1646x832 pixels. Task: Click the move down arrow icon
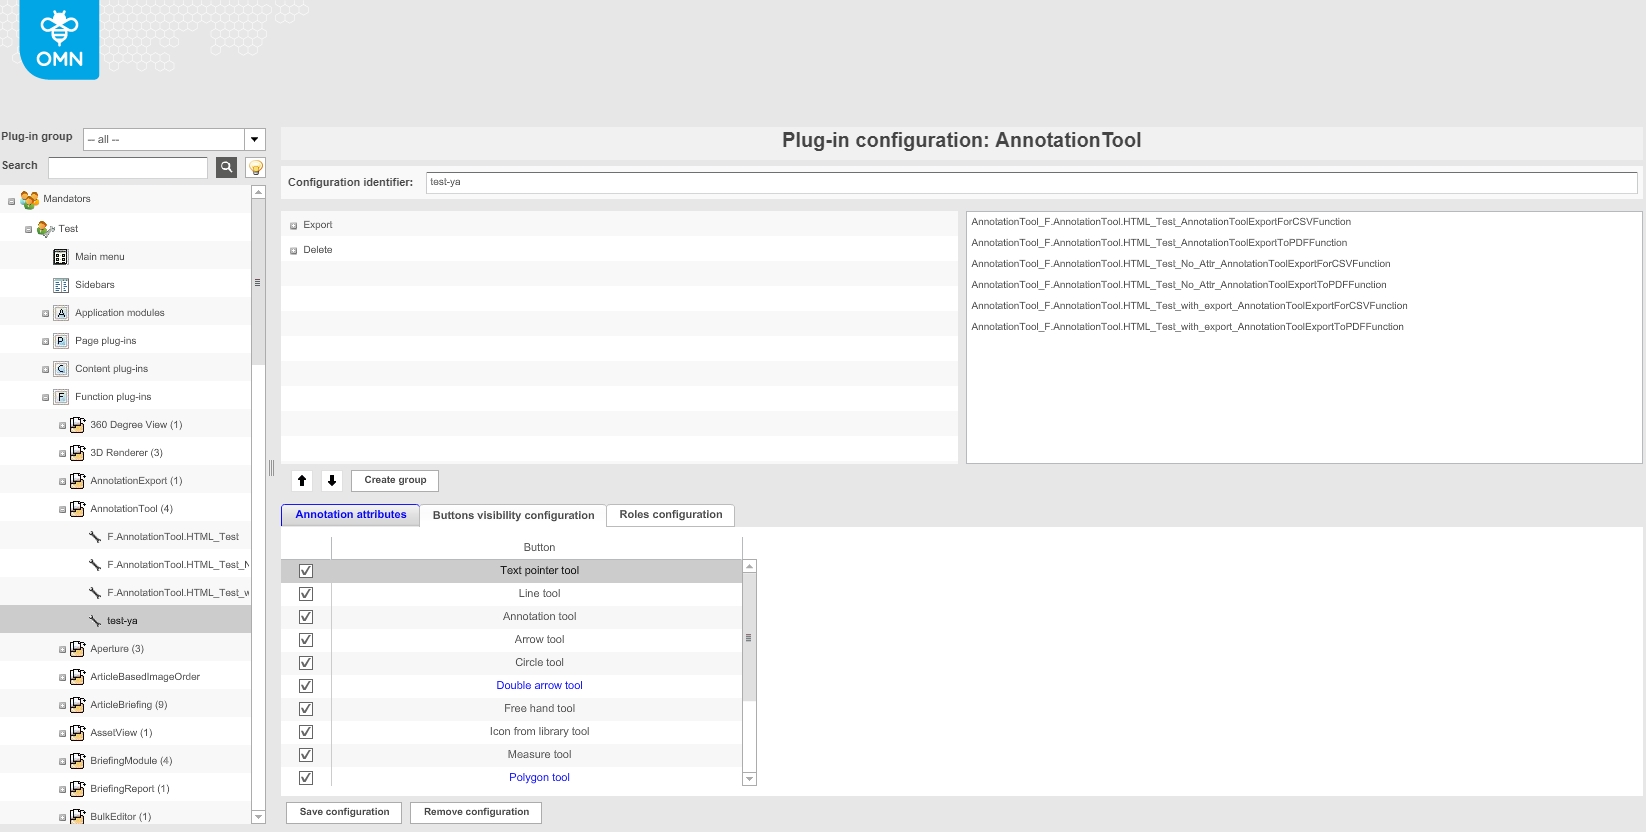(x=332, y=481)
